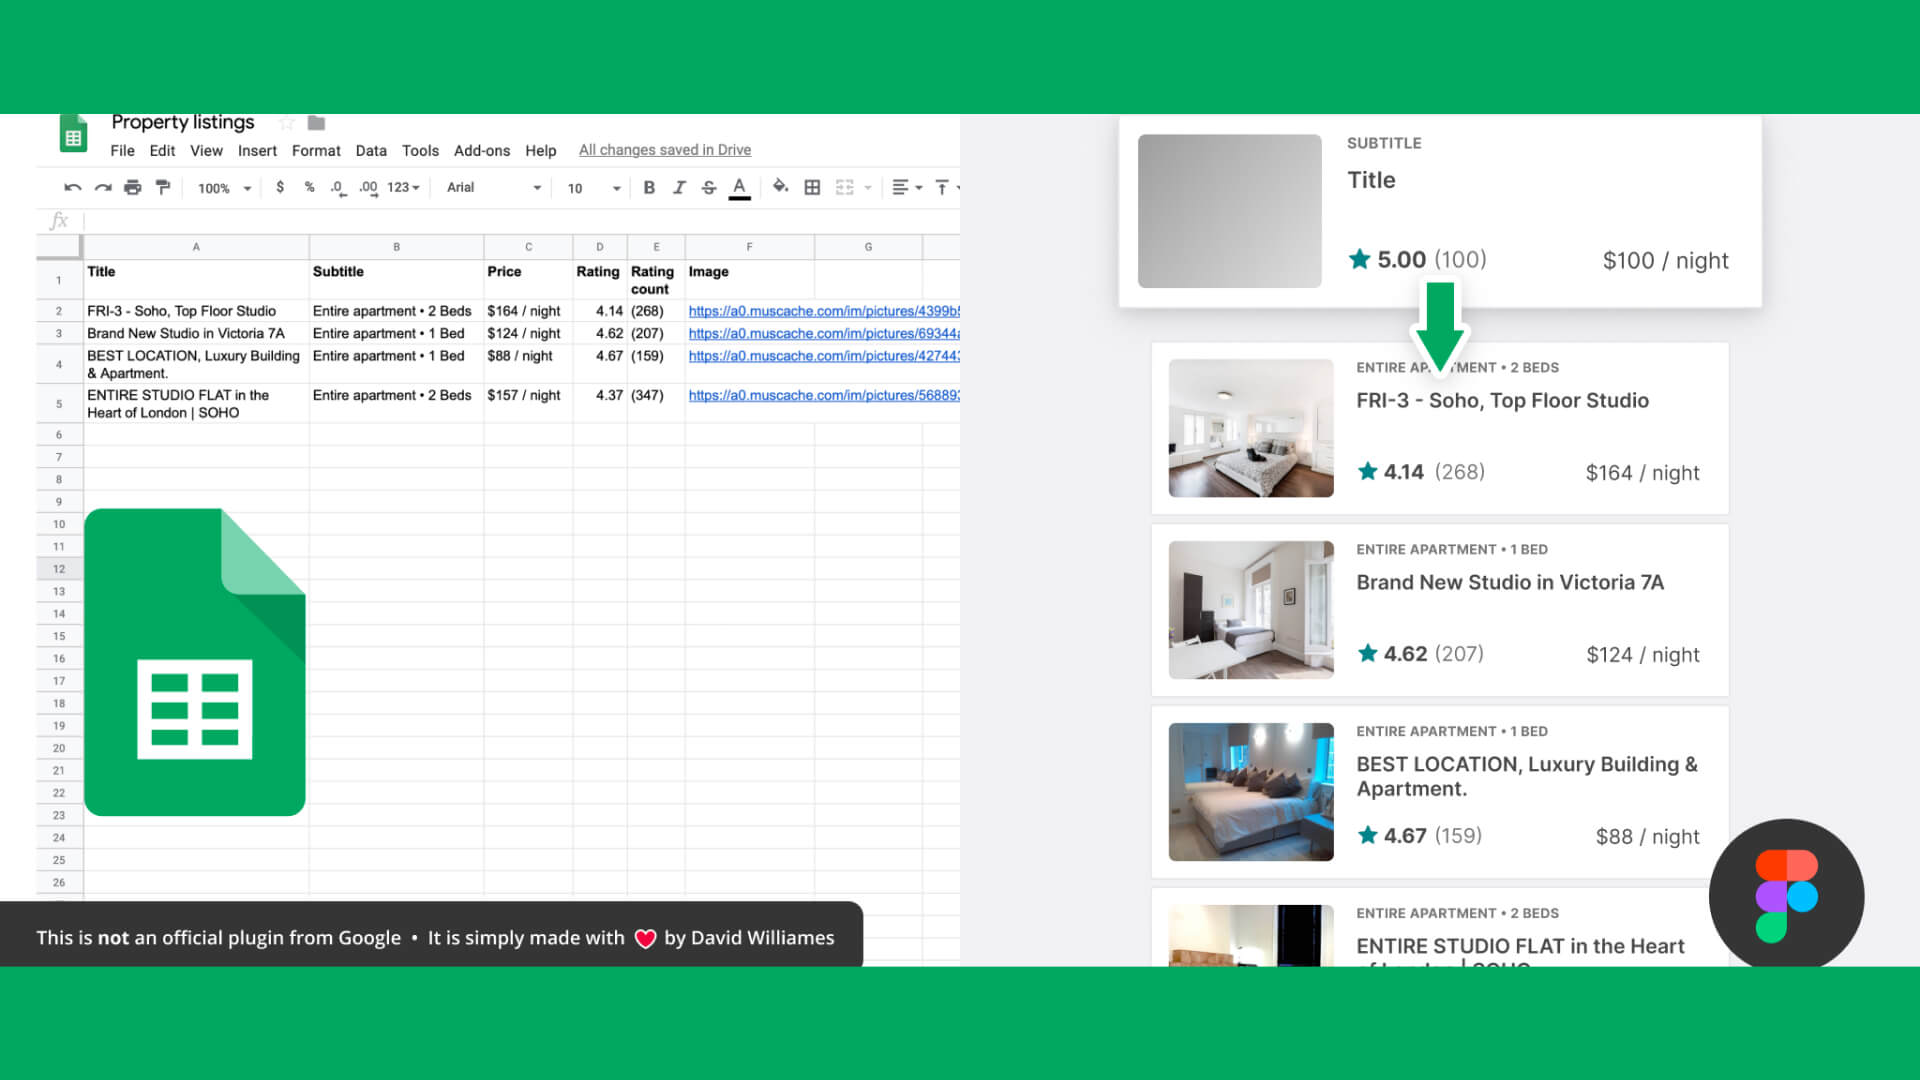
Task: Open the 123 number formats dropdown
Action: (x=403, y=187)
